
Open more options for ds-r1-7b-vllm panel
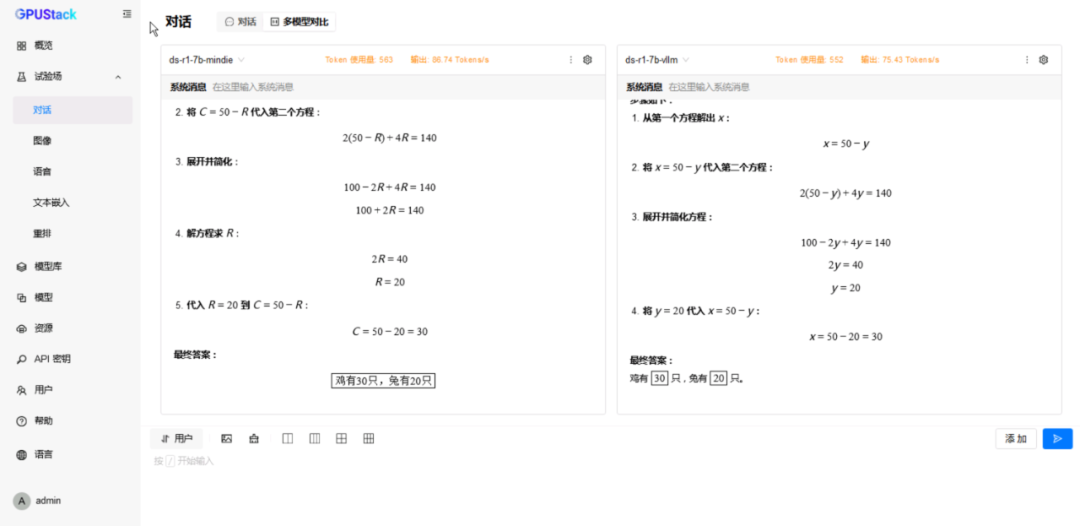pos(1027,60)
